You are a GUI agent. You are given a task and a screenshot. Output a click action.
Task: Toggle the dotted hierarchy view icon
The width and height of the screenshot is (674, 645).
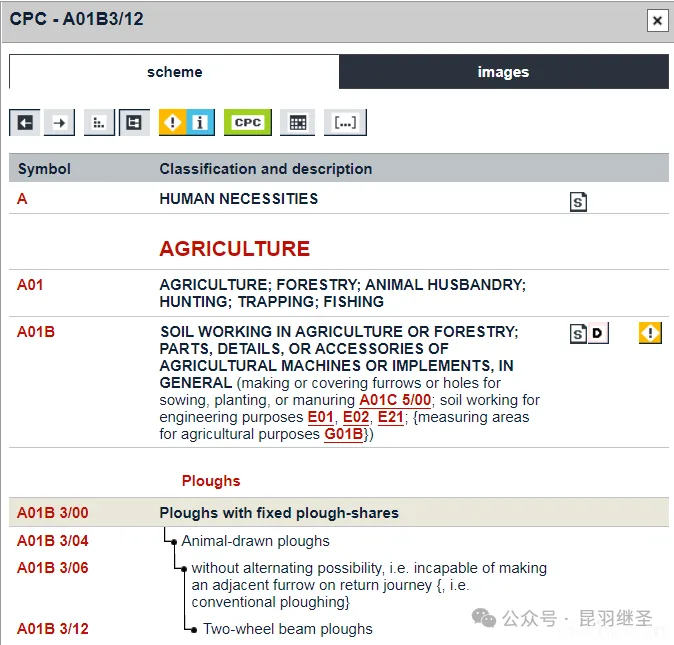coord(99,122)
